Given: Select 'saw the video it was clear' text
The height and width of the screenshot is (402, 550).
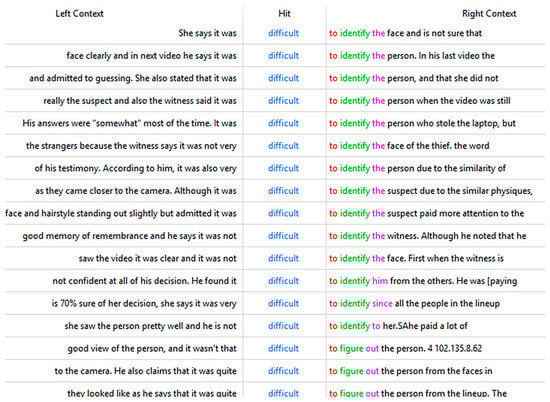Looking at the screenshot, I should pos(157,258).
